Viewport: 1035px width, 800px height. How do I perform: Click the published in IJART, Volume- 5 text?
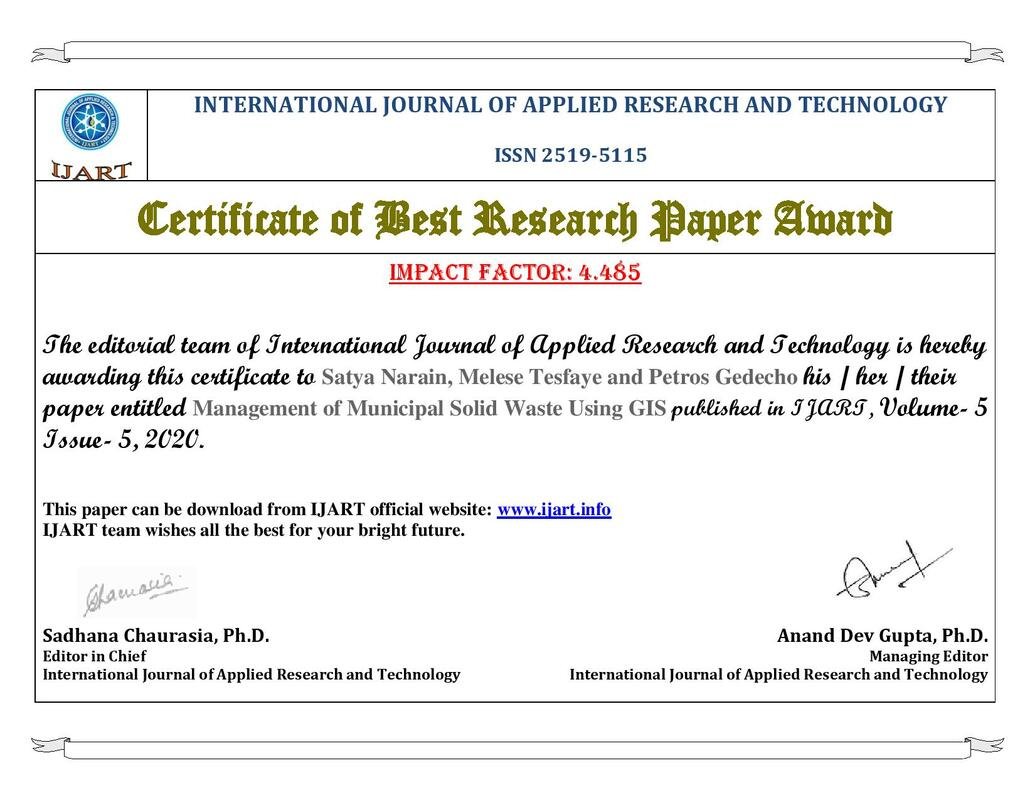(x=829, y=409)
